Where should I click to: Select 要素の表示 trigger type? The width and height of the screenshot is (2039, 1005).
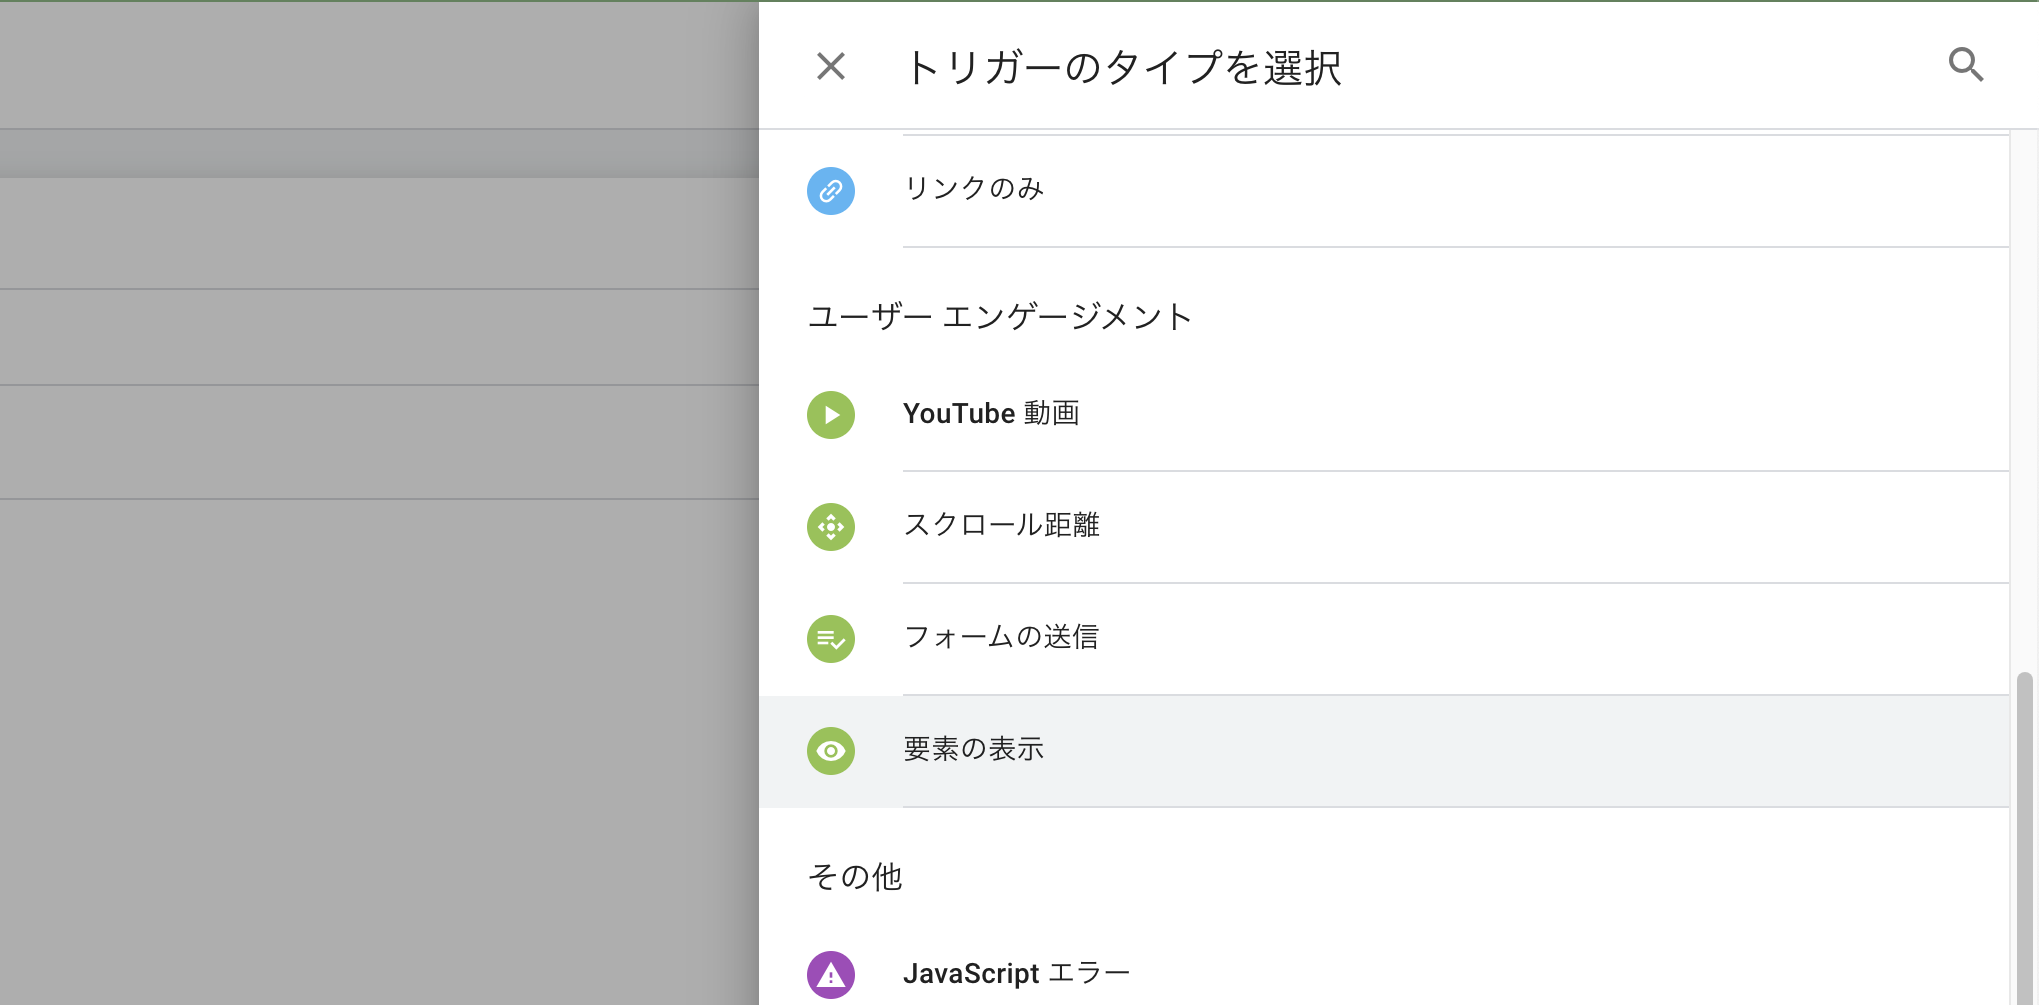1384,751
